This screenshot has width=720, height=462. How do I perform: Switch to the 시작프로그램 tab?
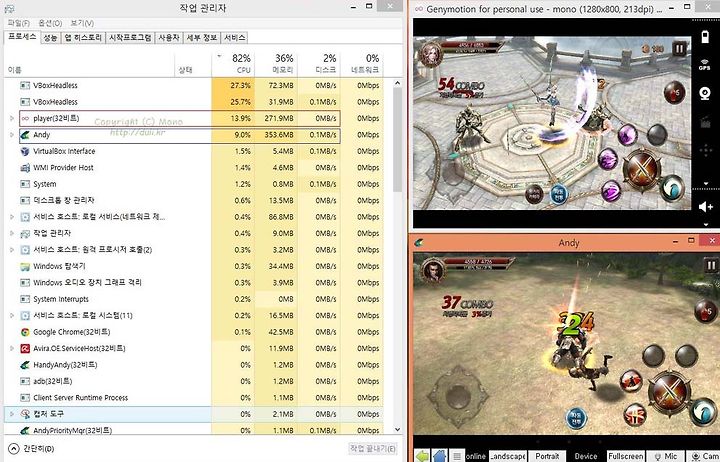pyautogui.click(x=130, y=38)
